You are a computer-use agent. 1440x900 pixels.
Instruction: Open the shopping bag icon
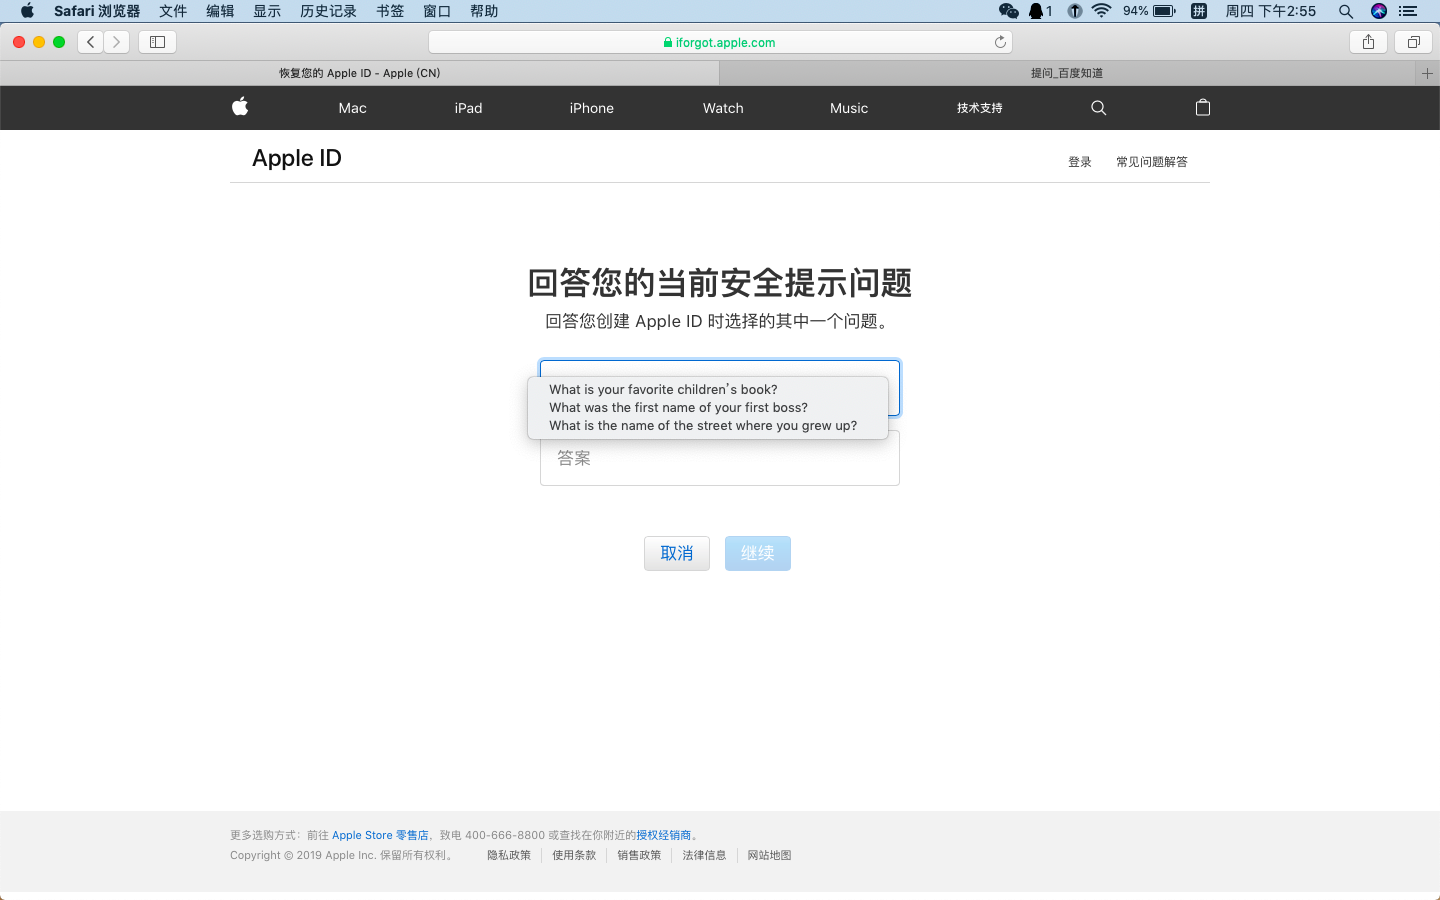point(1202,107)
